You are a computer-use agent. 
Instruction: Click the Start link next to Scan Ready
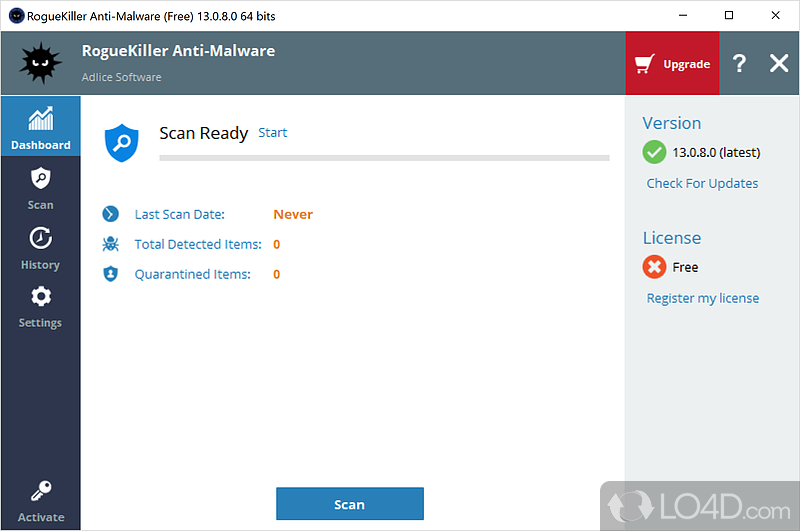tap(272, 133)
